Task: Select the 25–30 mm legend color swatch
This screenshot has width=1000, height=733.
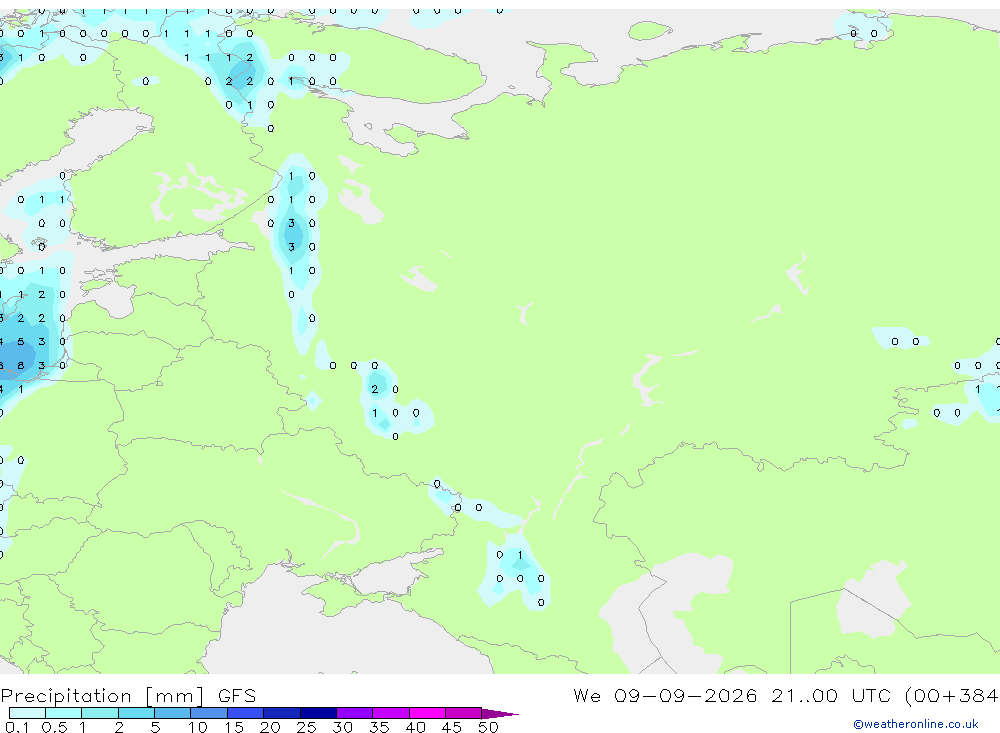Action: [x=318, y=713]
